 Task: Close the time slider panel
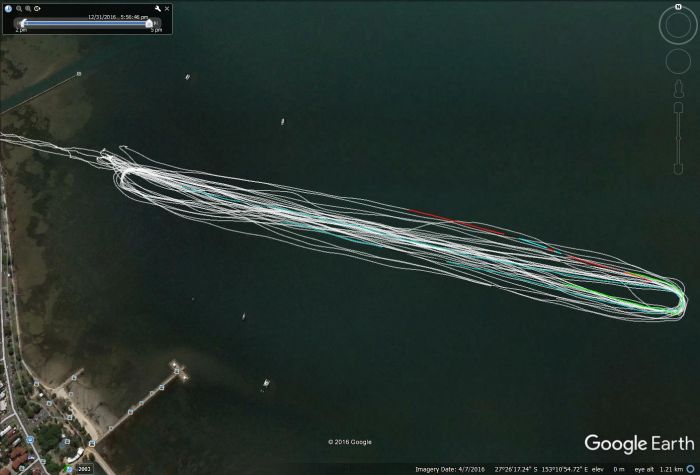pos(167,8)
